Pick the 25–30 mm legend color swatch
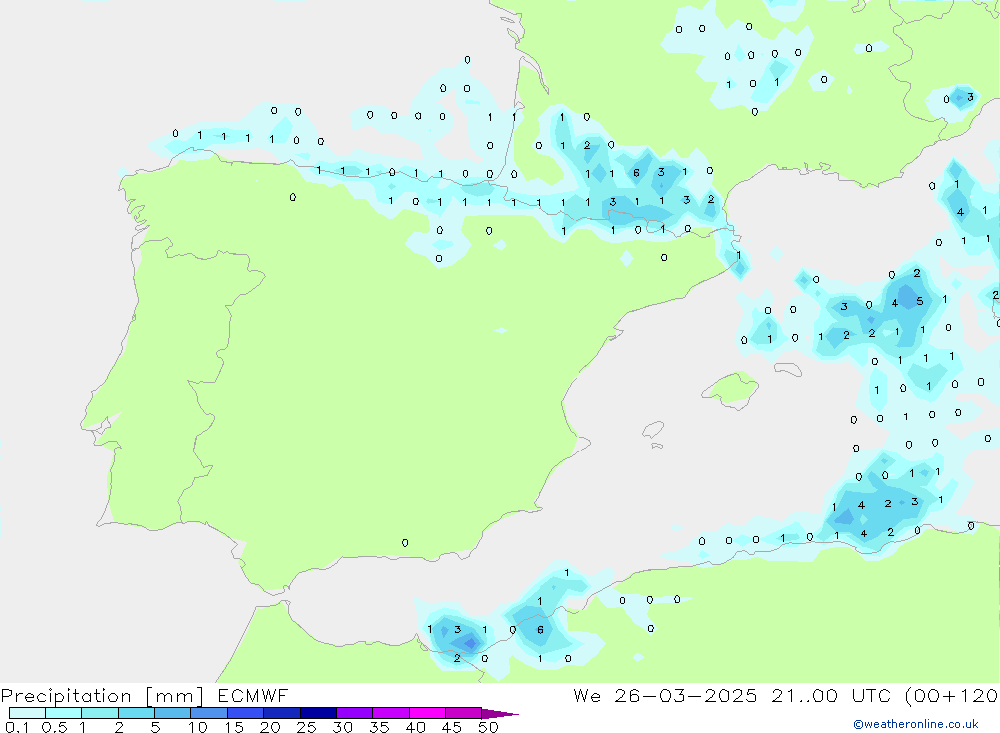Screen dimensions: 1000x733 coord(318,713)
